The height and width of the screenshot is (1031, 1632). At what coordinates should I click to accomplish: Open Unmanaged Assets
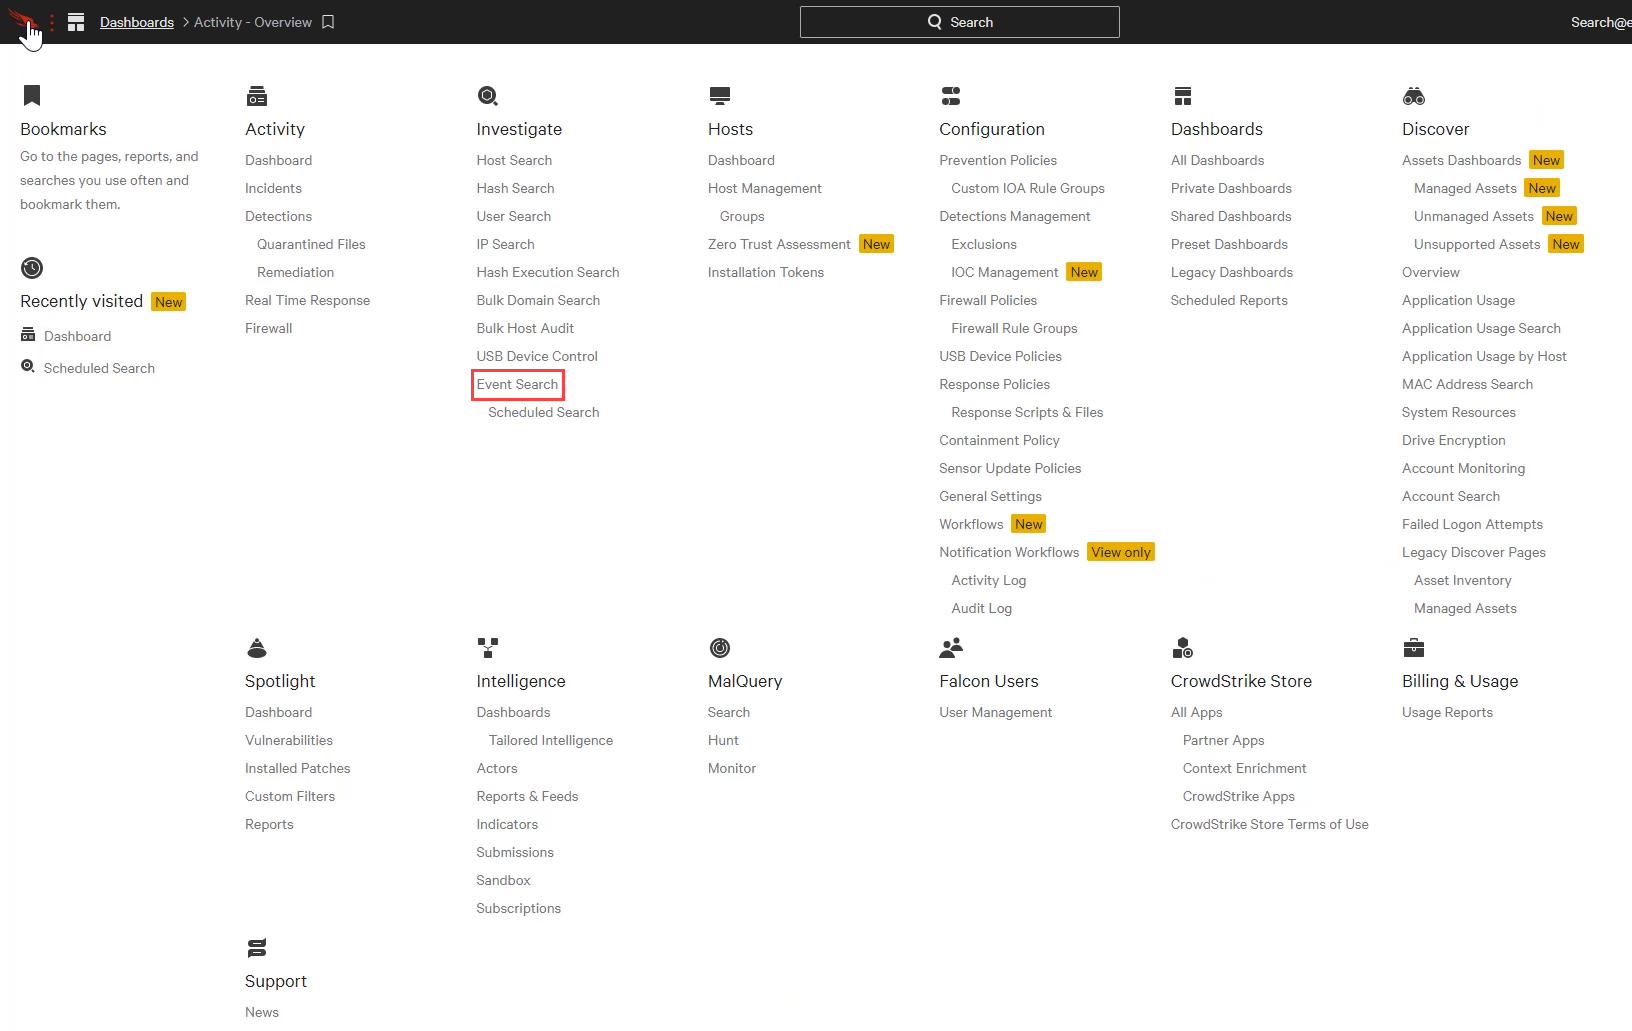[1474, 216]
